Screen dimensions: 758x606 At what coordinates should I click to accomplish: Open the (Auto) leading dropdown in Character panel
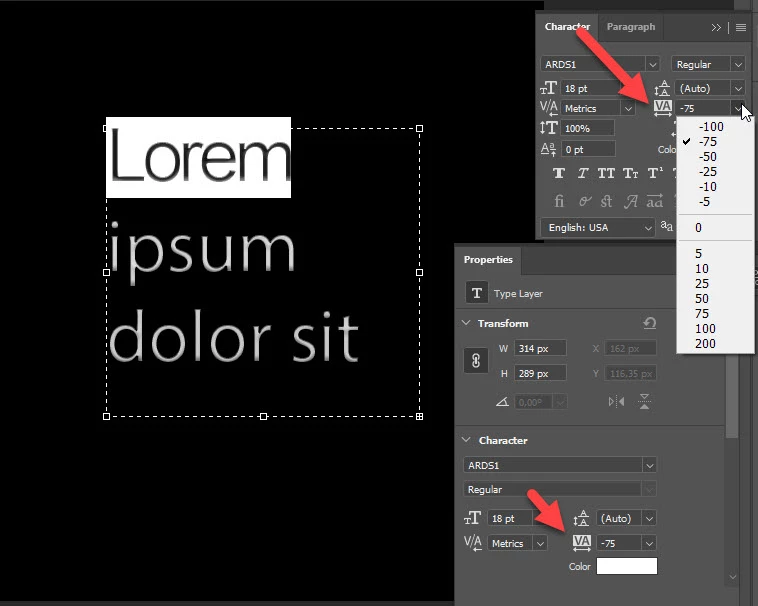click(x=738, y=88)
